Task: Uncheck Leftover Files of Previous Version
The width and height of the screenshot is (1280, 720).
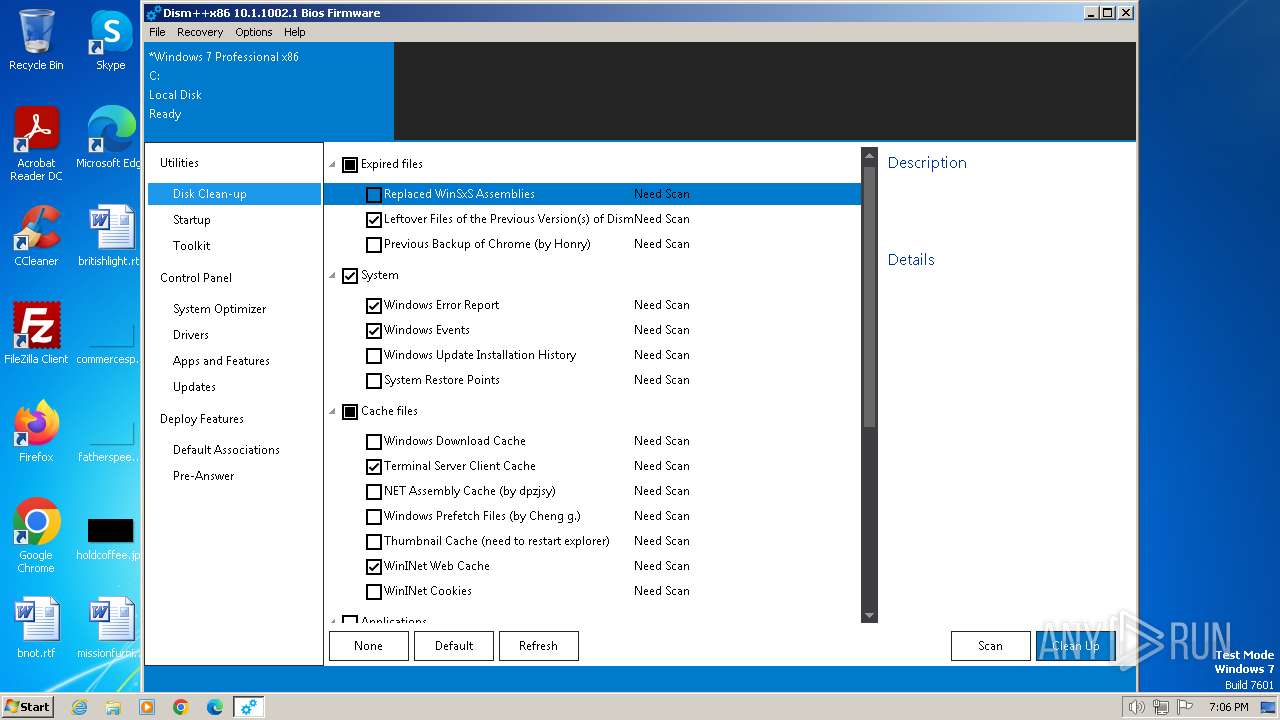Action: (x=374, y=220)
